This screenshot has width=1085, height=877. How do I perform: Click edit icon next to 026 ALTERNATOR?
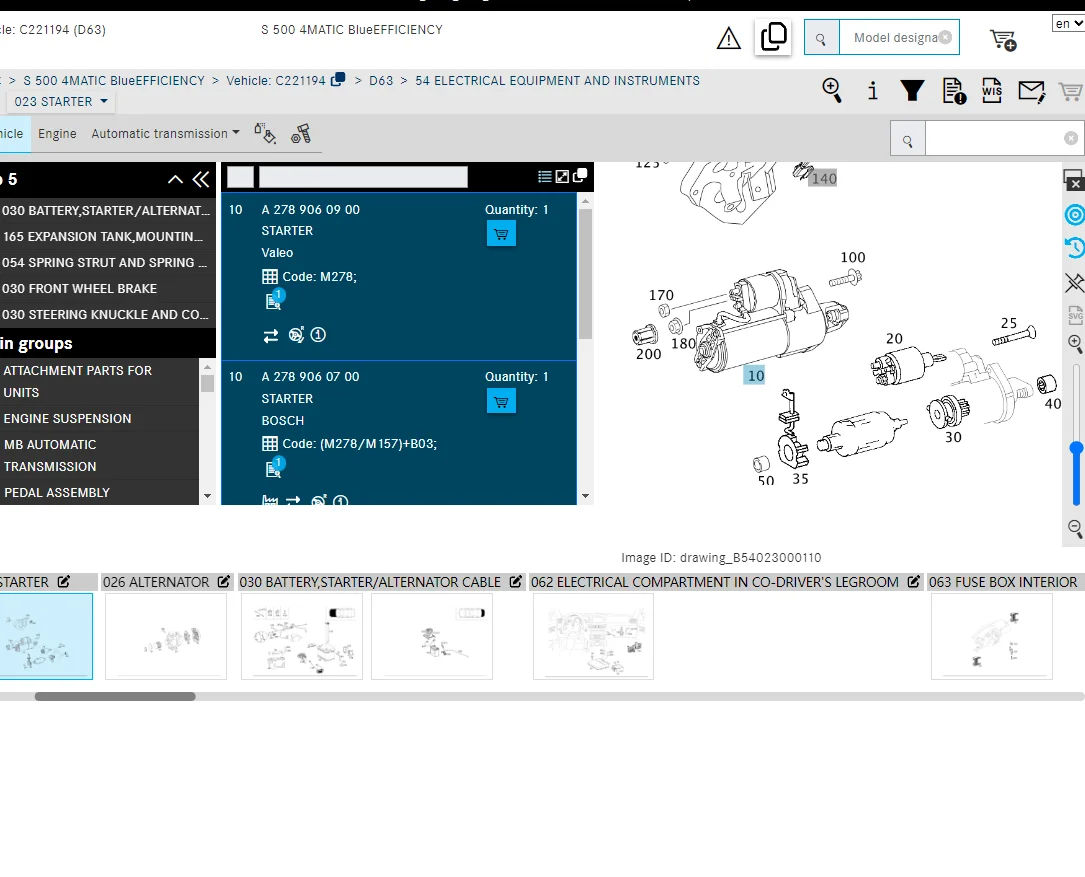point(224,582)
